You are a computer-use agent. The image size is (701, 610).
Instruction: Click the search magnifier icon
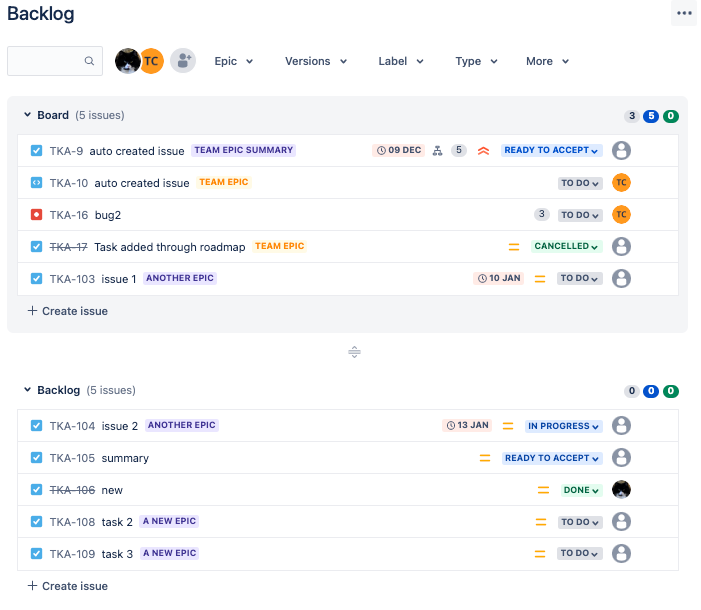click(89, 61)
